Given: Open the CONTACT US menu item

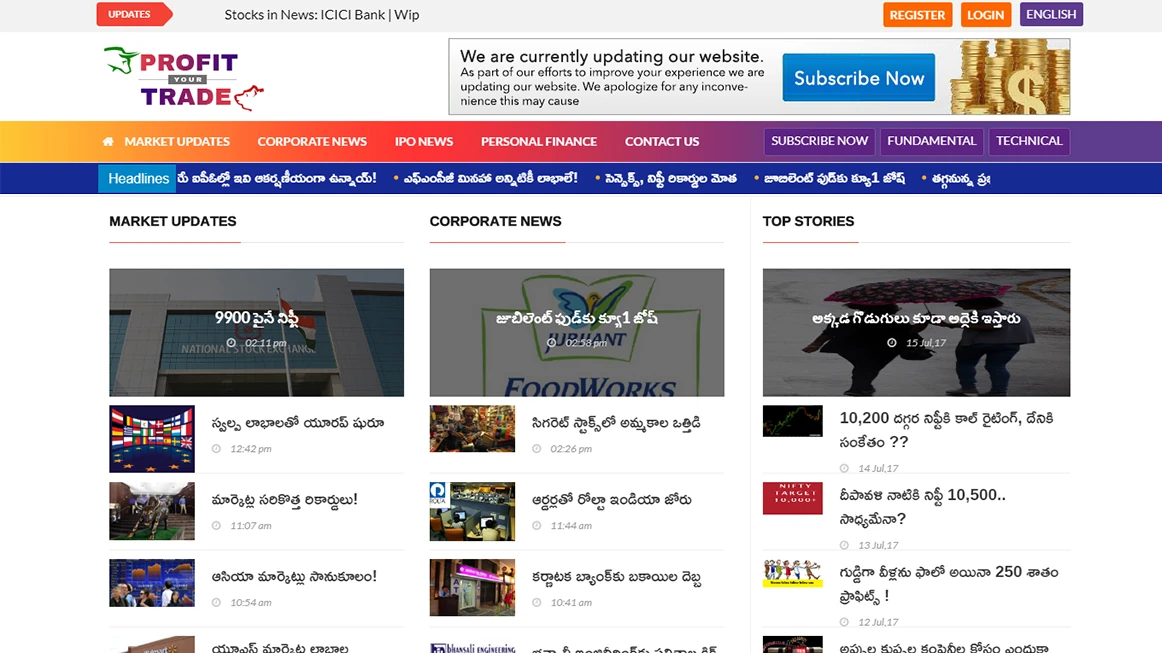Looking at the screenshot, I should pyautogui.click(x=662, y=142).
